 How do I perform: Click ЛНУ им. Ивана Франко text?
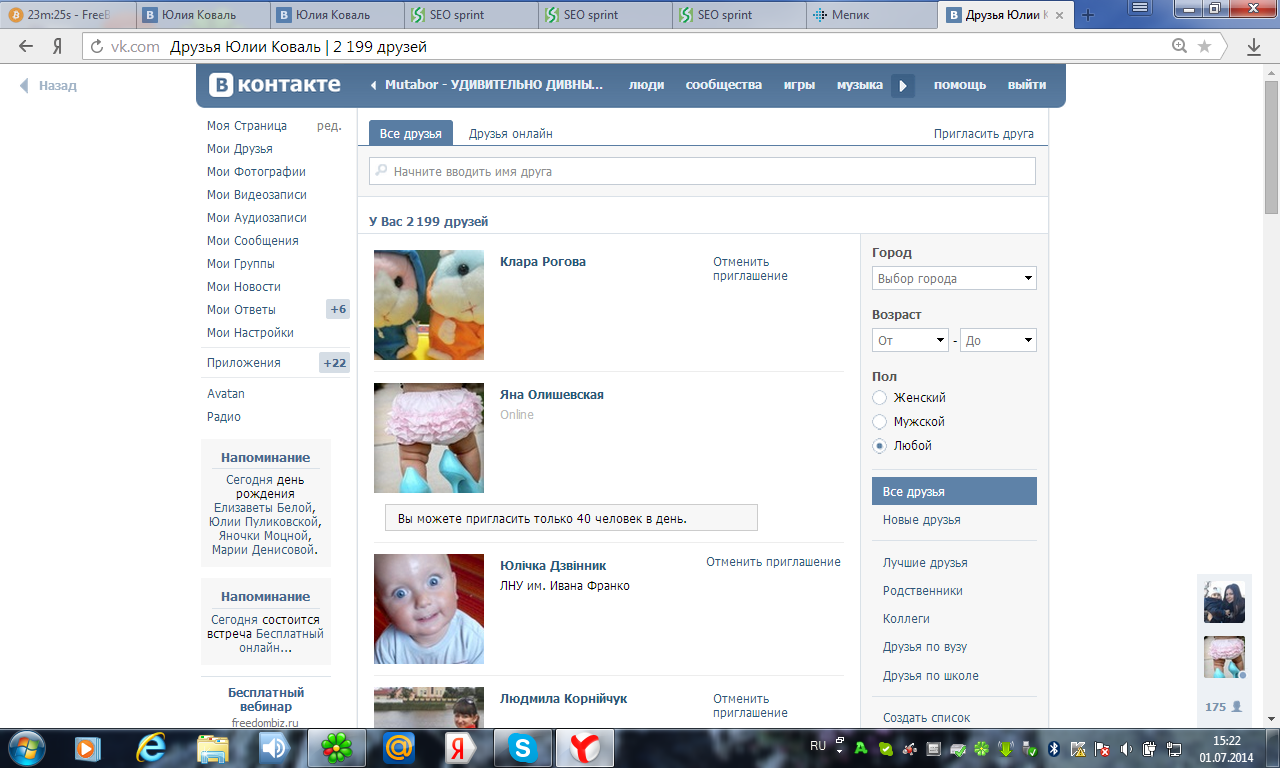pyautogui.click(x=565, y=585)
